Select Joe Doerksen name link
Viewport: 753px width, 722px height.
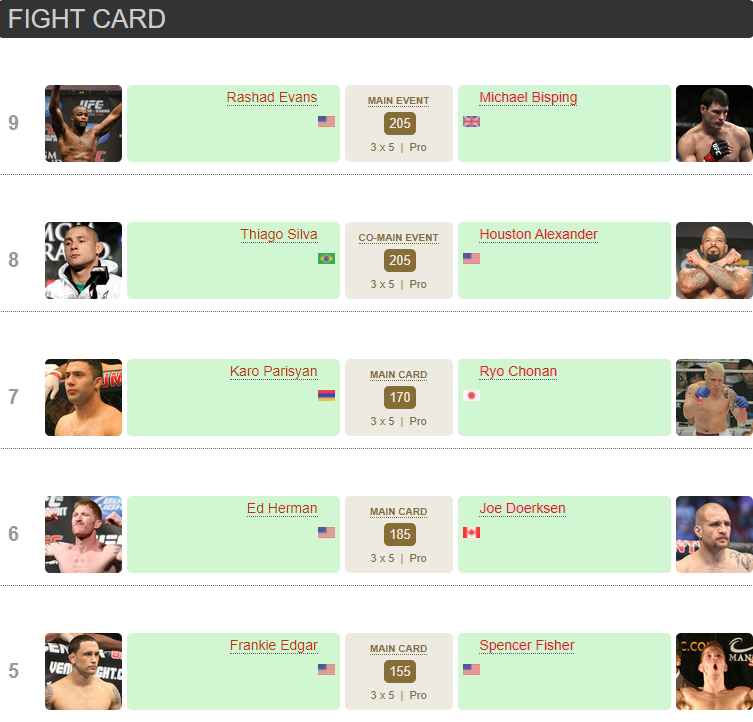click(x=522, y=509)
